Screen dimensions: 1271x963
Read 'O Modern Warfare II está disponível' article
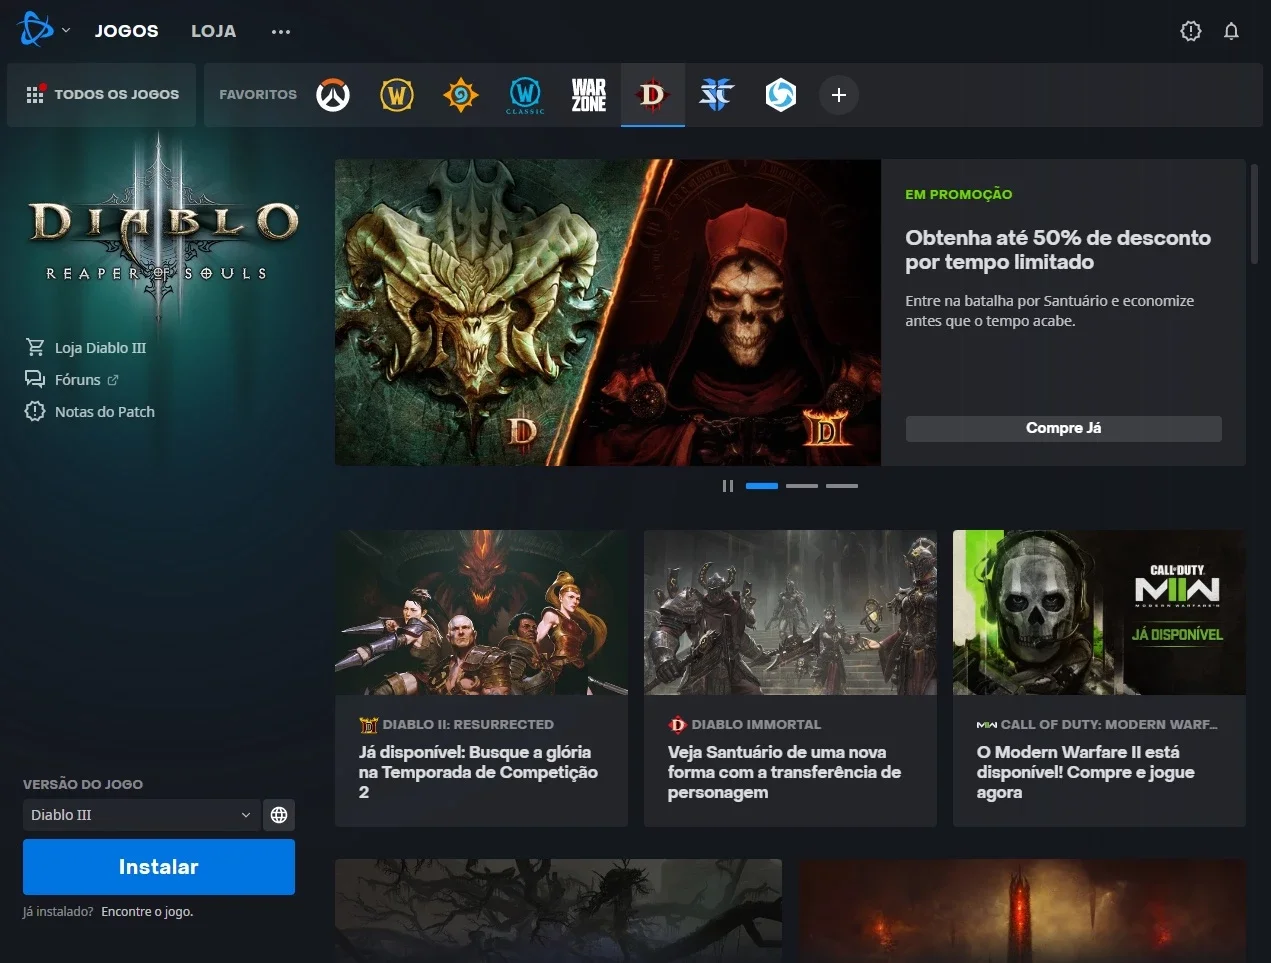1086,772
